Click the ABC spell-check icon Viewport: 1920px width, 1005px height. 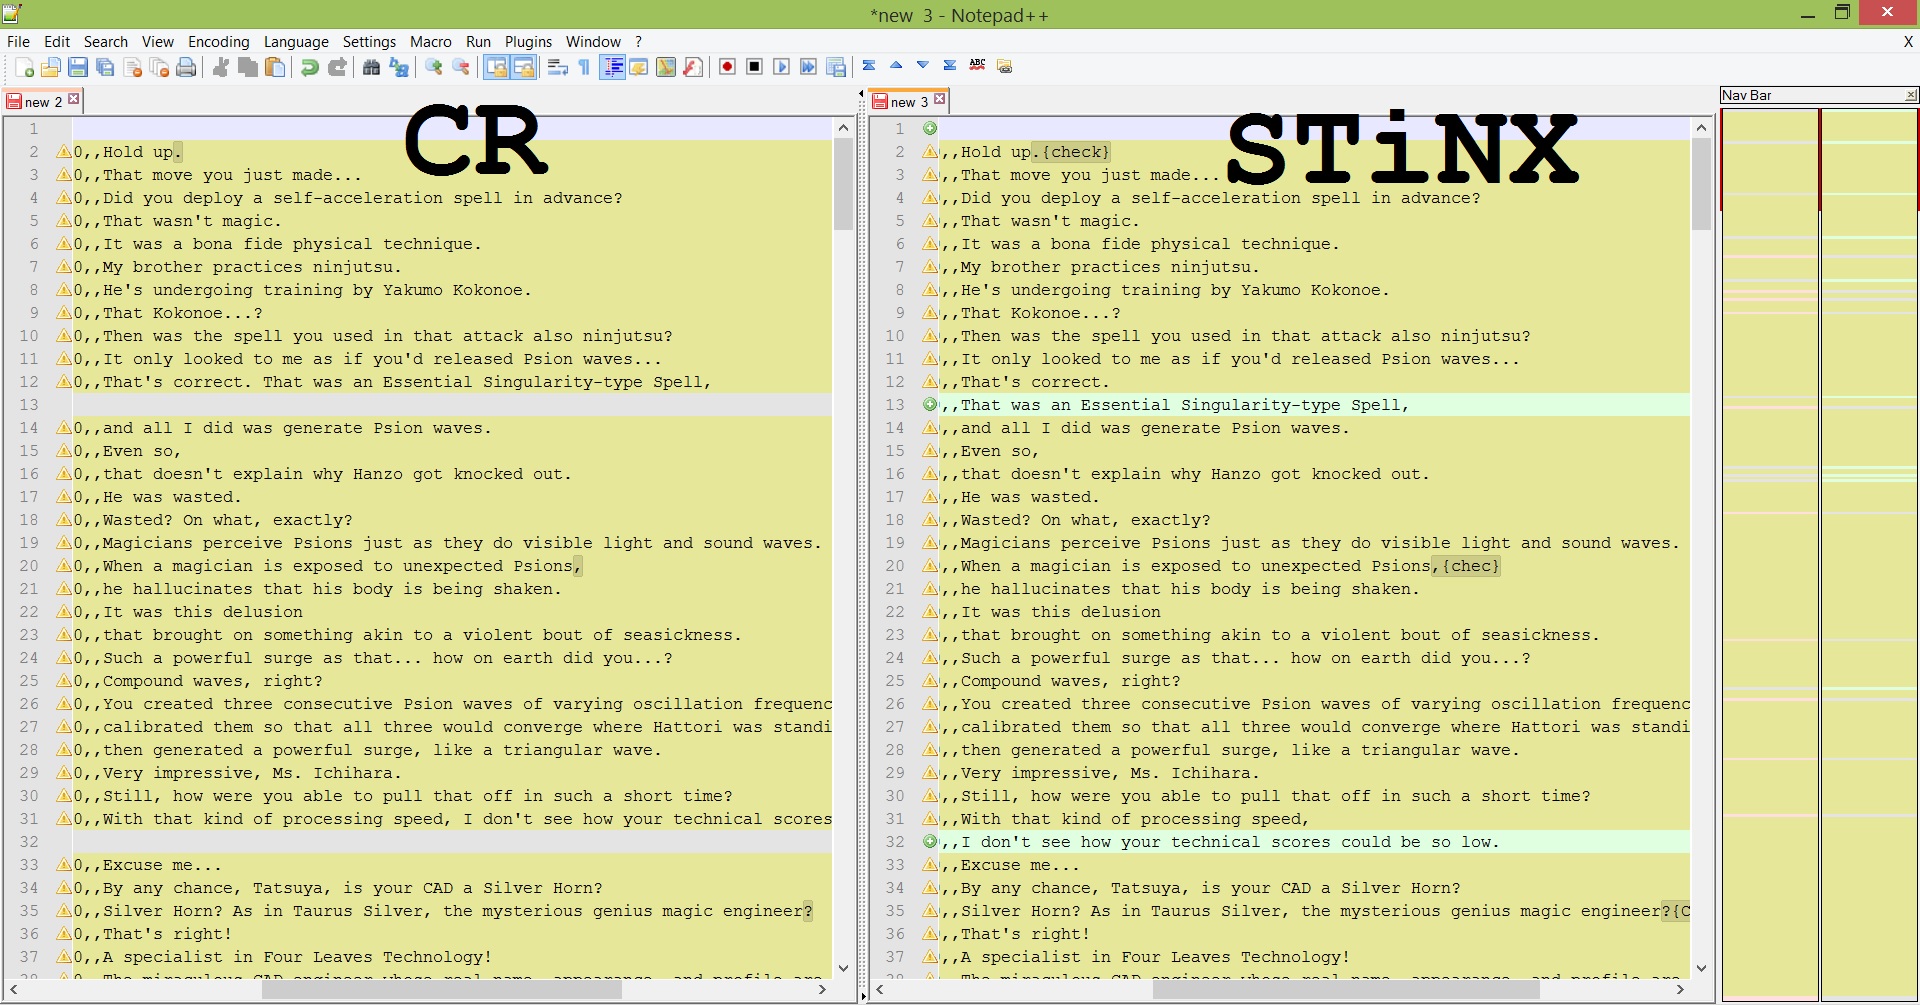tap(977, 66)
